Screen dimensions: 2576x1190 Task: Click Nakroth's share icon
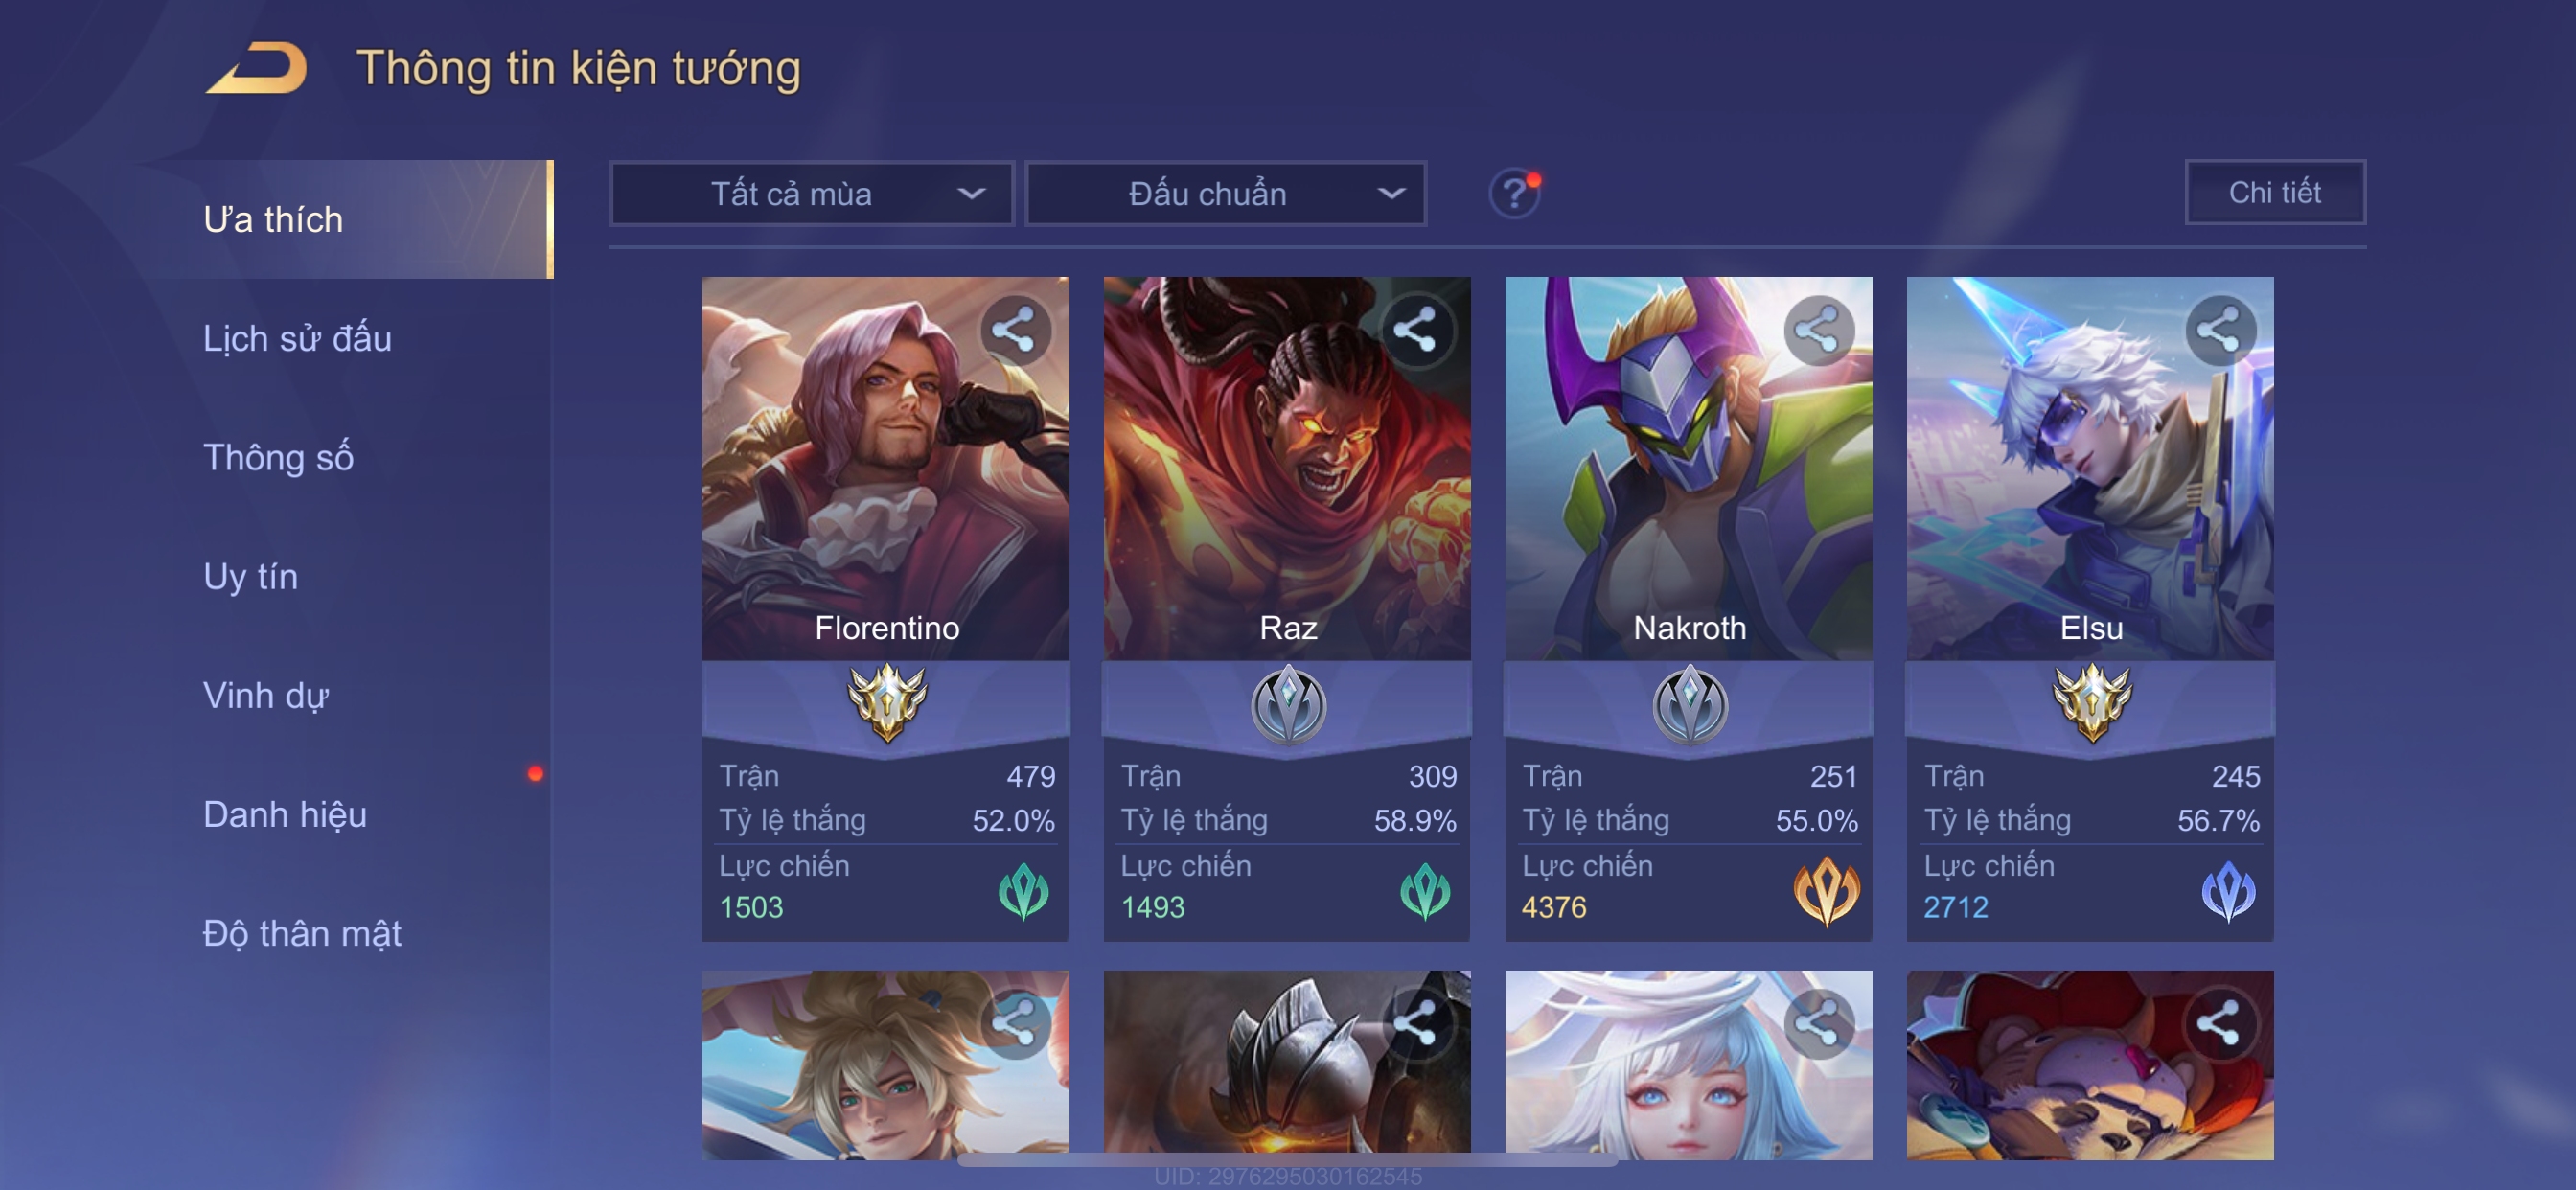[1817, 330]
